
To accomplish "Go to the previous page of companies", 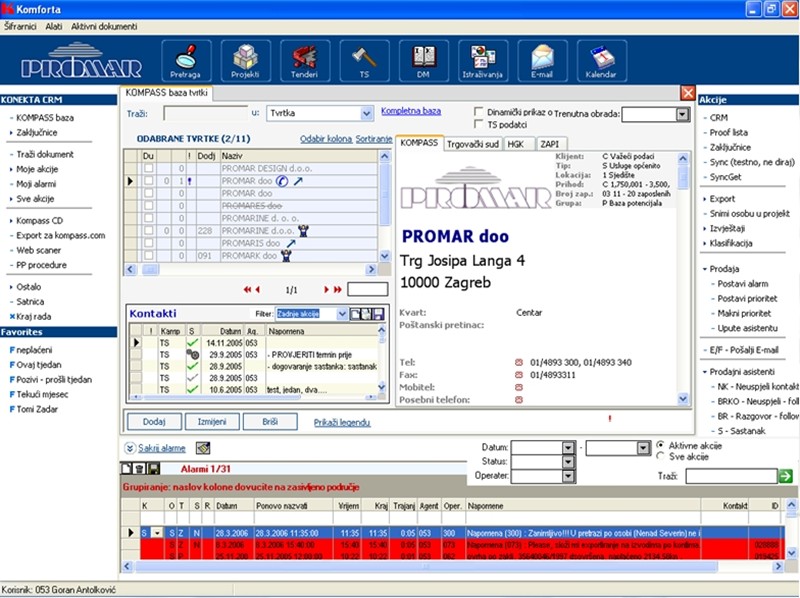I will point(258,289).
